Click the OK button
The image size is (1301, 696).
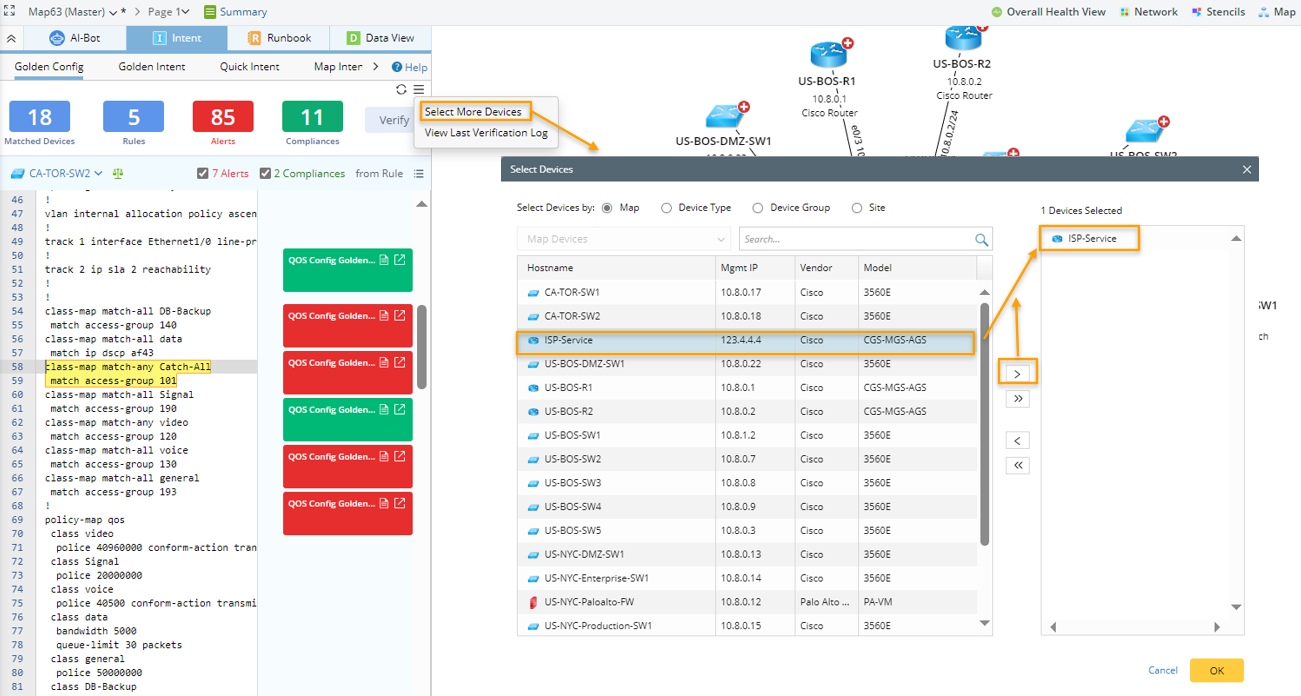click(1216, 670)
